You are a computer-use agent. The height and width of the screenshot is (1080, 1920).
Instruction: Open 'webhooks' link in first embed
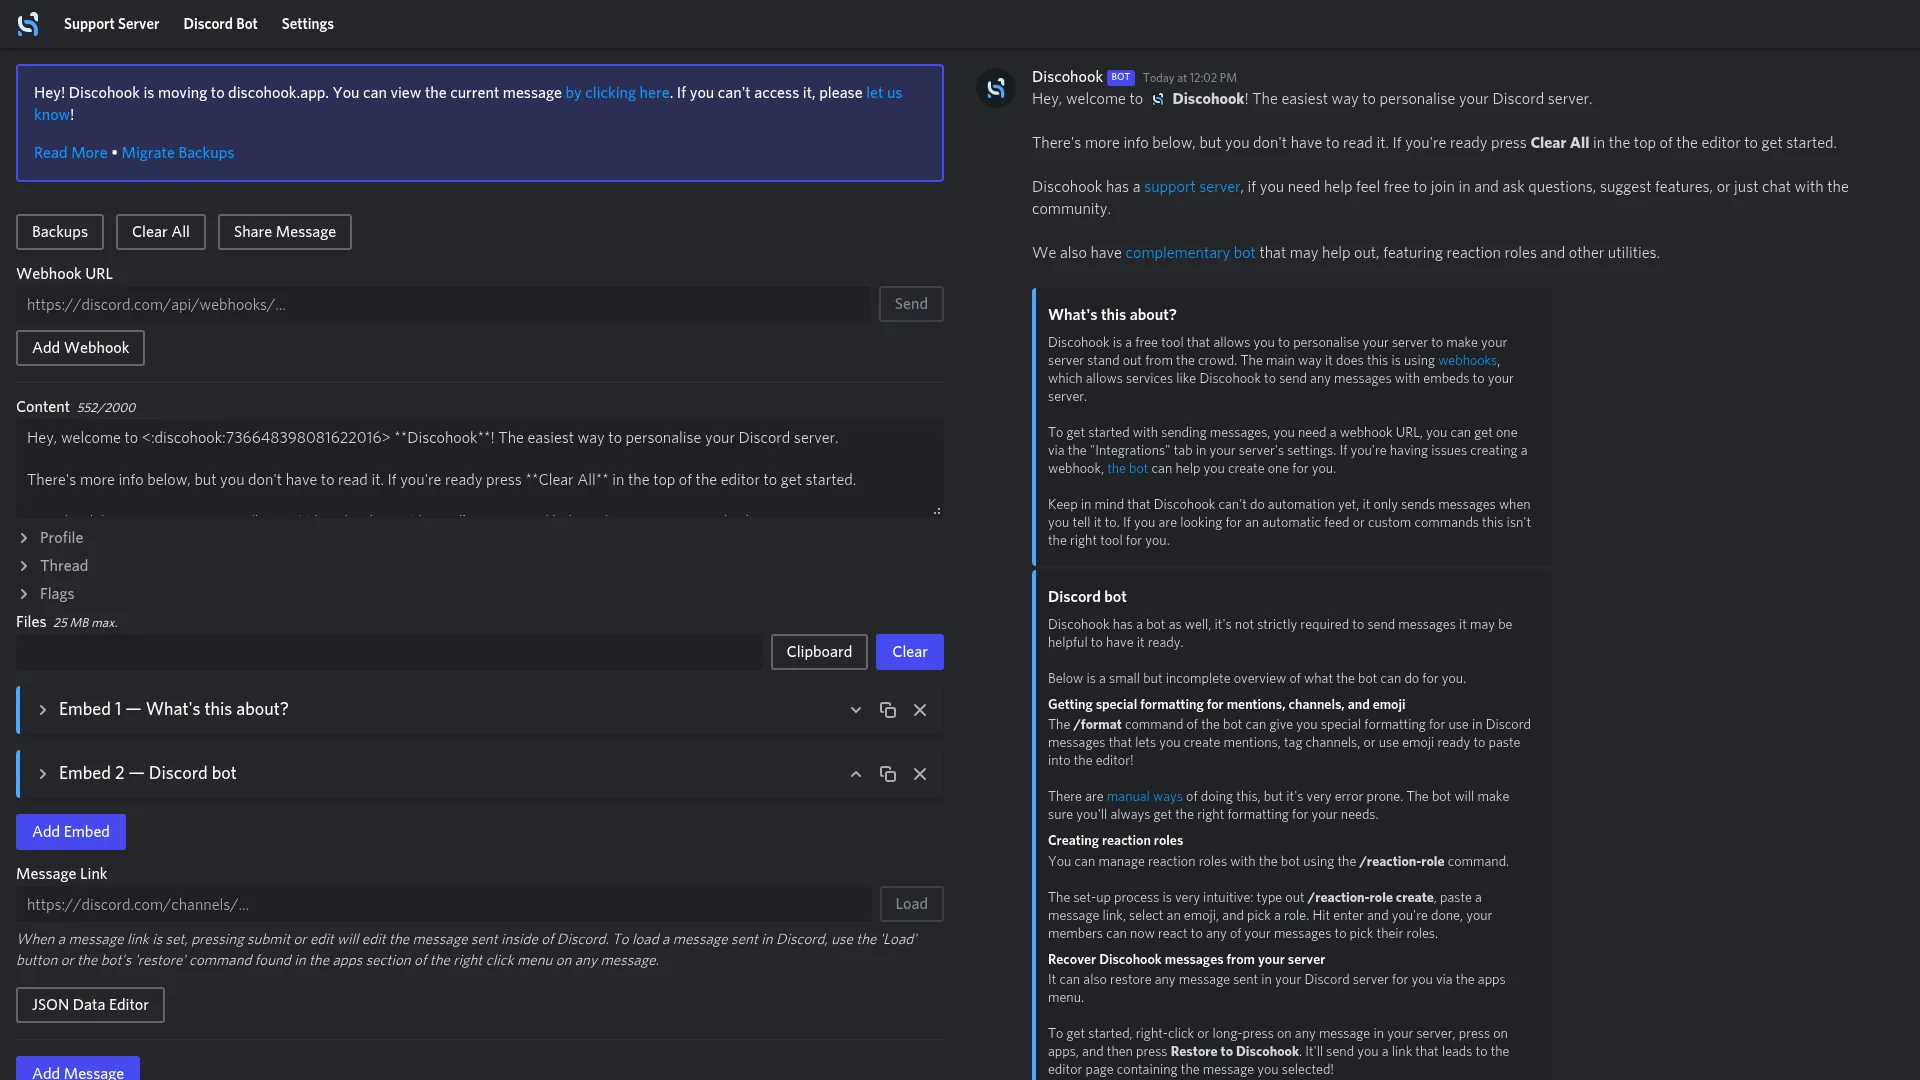click(x=1467, y=361)
